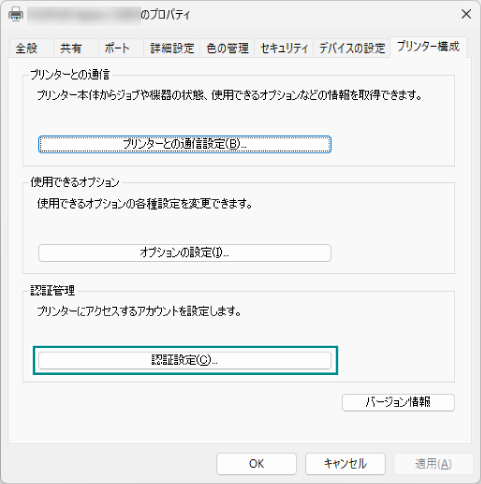Click the 認証設定(C) button
This screenshot has height=484, width=481.
(x=185, y=360)
